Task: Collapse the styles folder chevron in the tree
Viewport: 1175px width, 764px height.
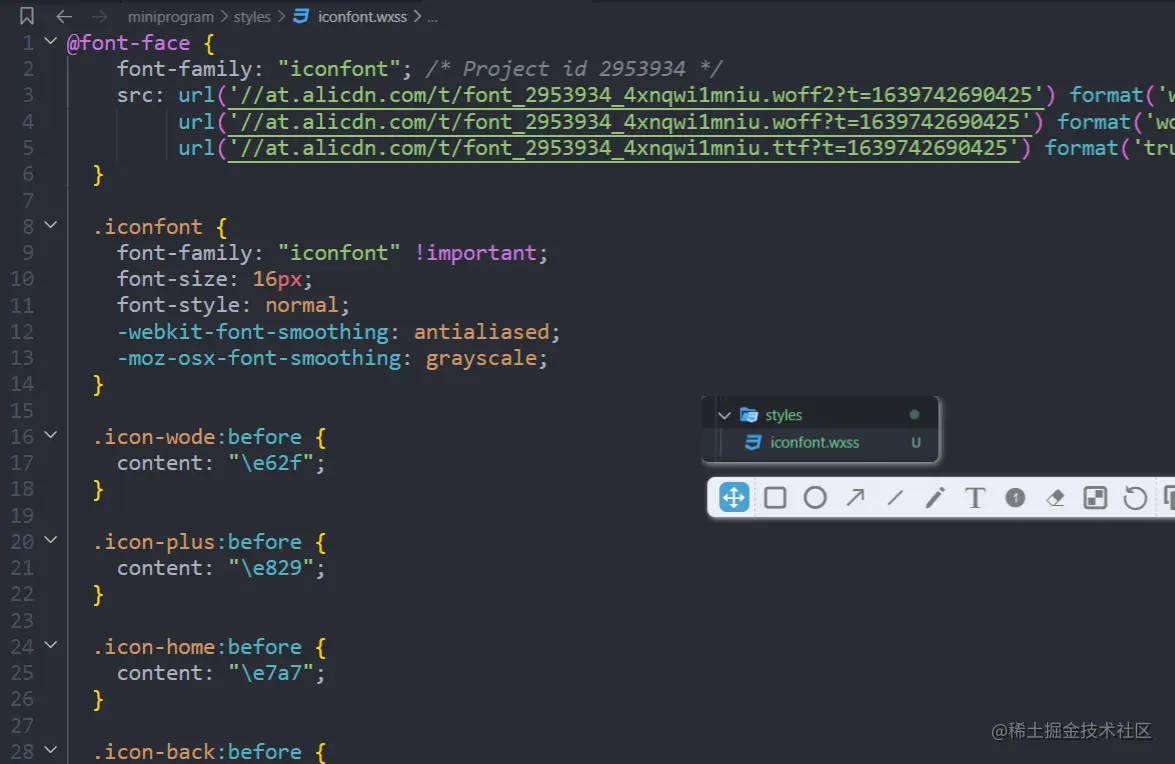Action: [724, 415]
